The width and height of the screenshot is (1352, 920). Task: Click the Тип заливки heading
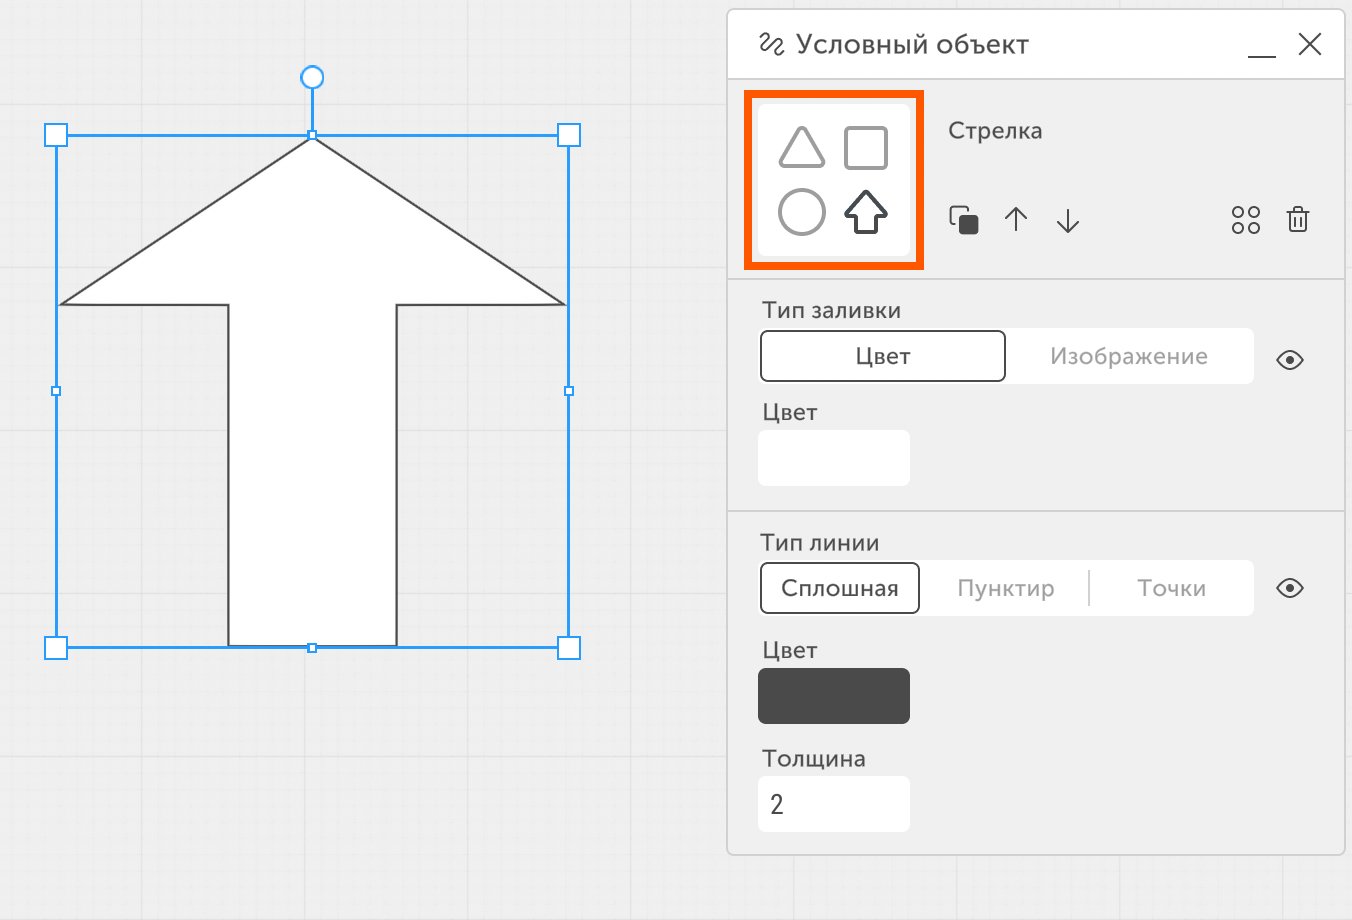[x=831, y=310]
